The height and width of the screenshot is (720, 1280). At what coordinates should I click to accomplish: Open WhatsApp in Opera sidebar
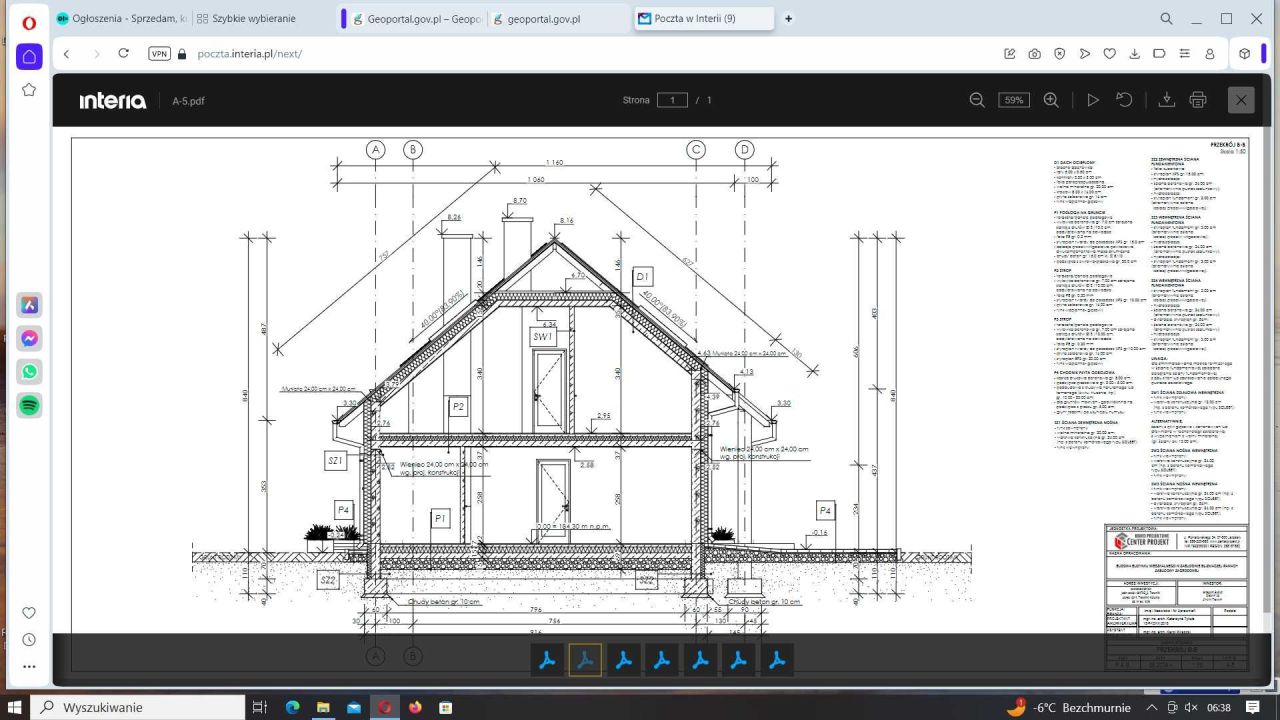(30, 372)
